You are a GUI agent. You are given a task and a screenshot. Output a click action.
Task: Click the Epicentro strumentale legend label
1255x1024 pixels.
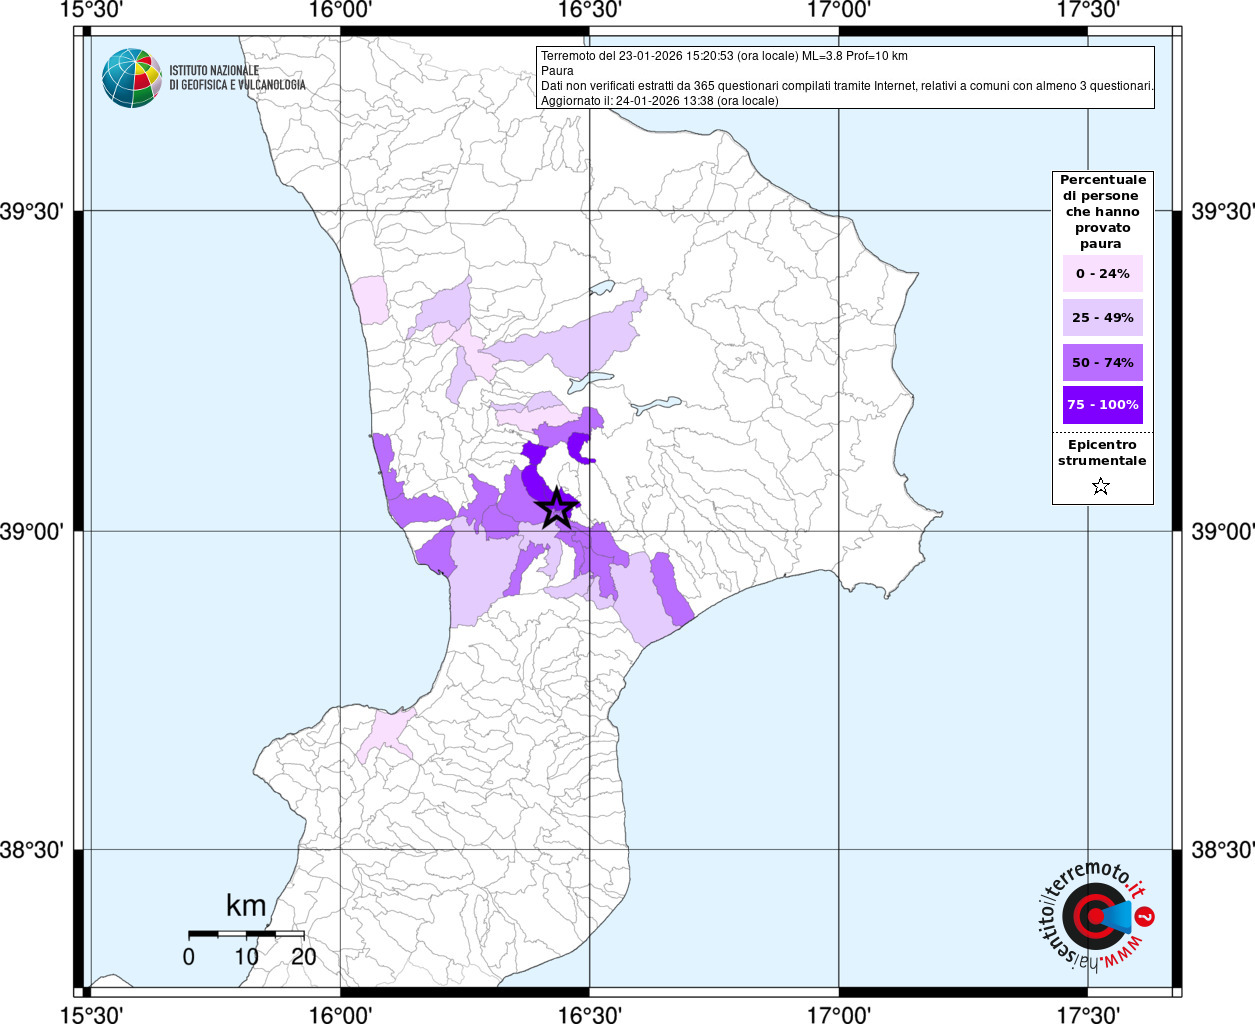[1102, 453]
